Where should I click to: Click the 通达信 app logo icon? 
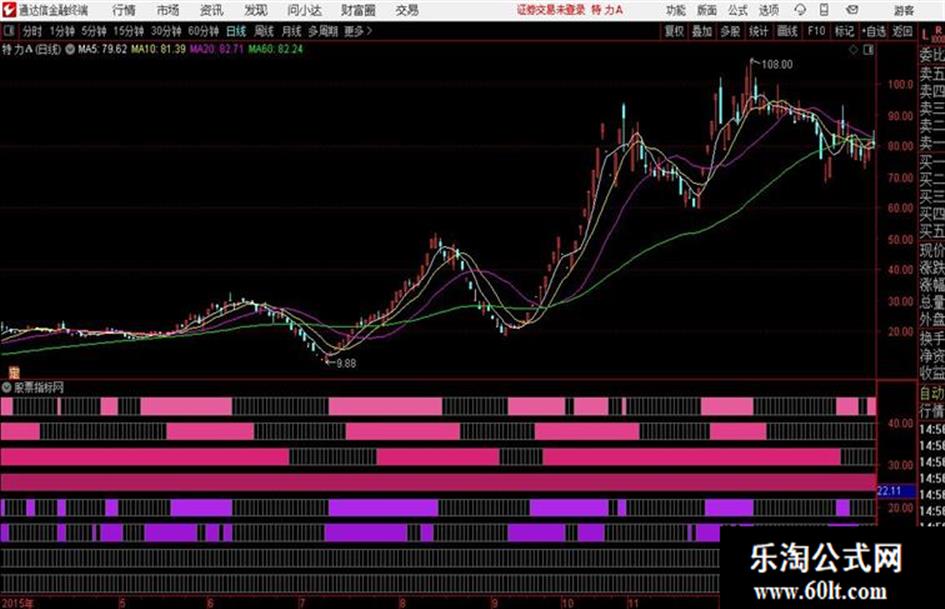click(x=9, y=10)
